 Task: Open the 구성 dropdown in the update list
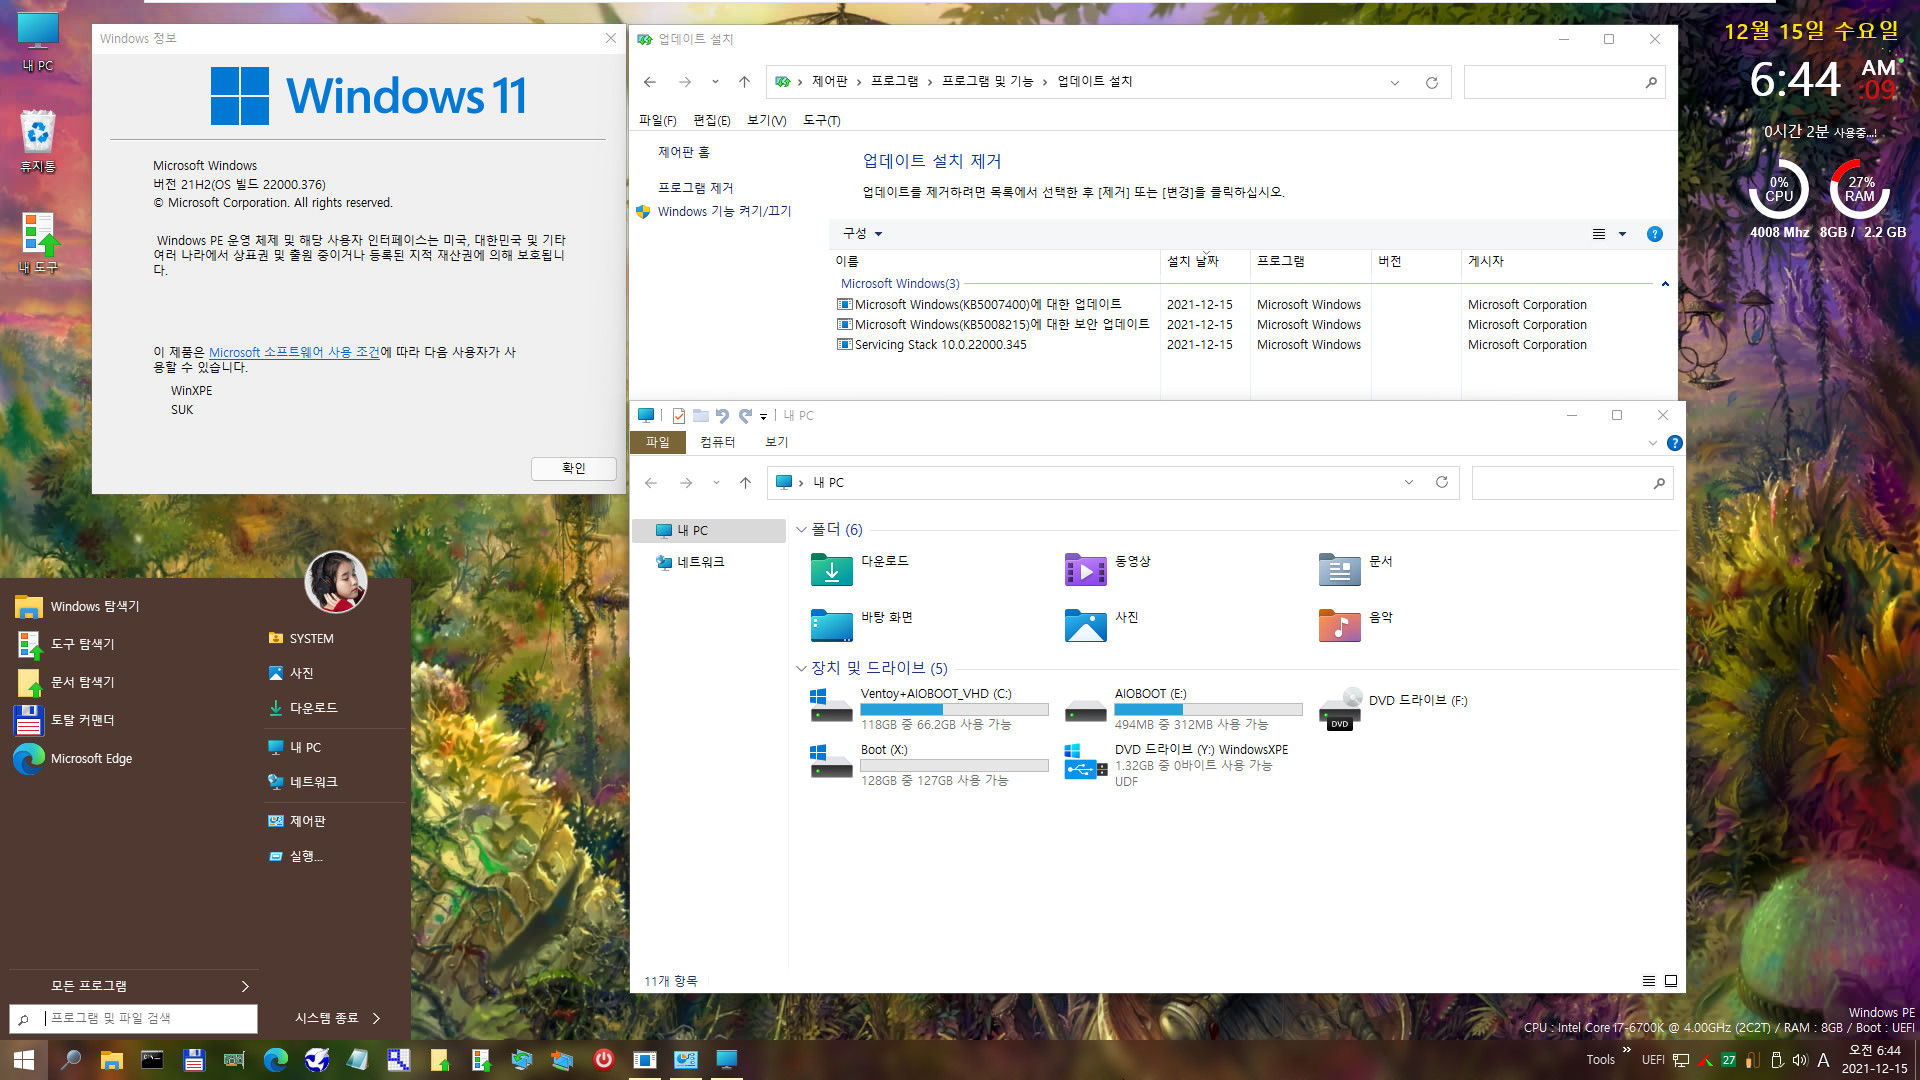[862, 233]
